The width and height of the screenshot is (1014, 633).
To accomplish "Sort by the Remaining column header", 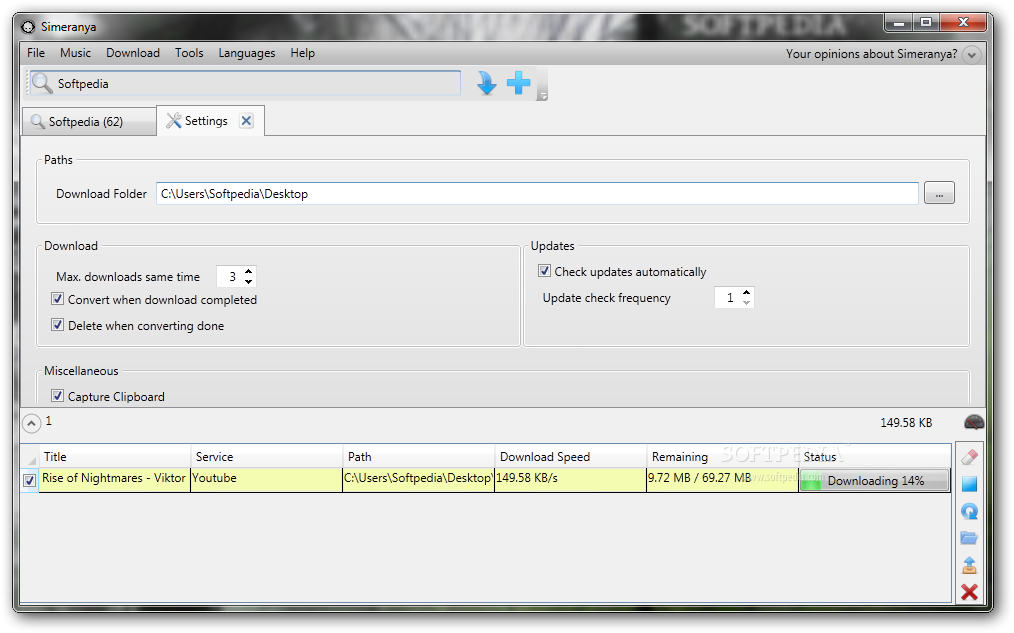I will [722, 456].
